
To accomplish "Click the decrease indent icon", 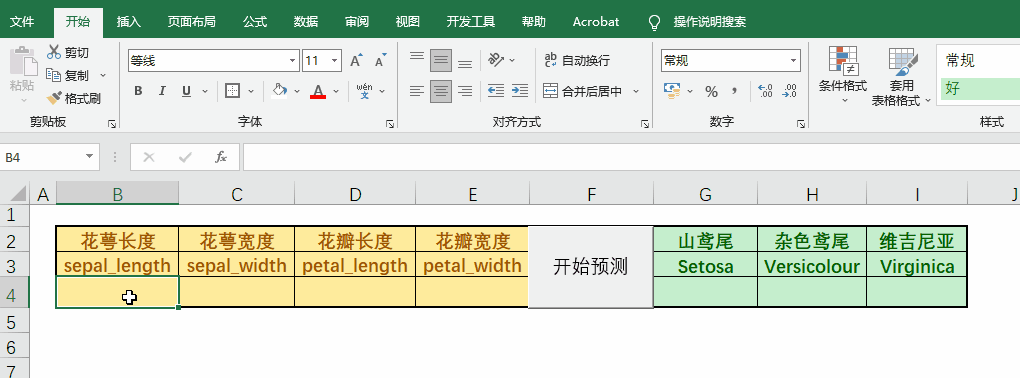I will pyautogui.click(x=496, y=91).
